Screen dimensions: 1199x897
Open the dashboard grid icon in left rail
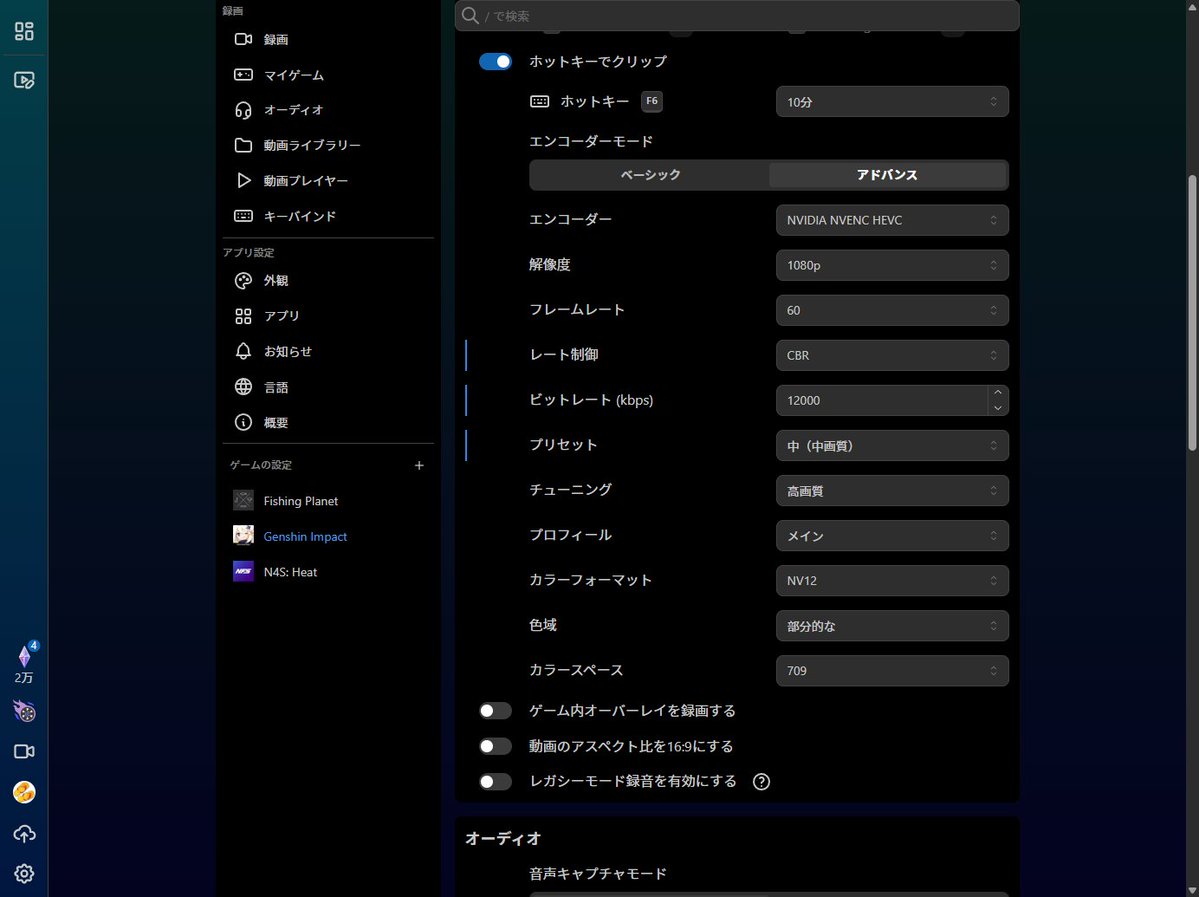(24, 31)
